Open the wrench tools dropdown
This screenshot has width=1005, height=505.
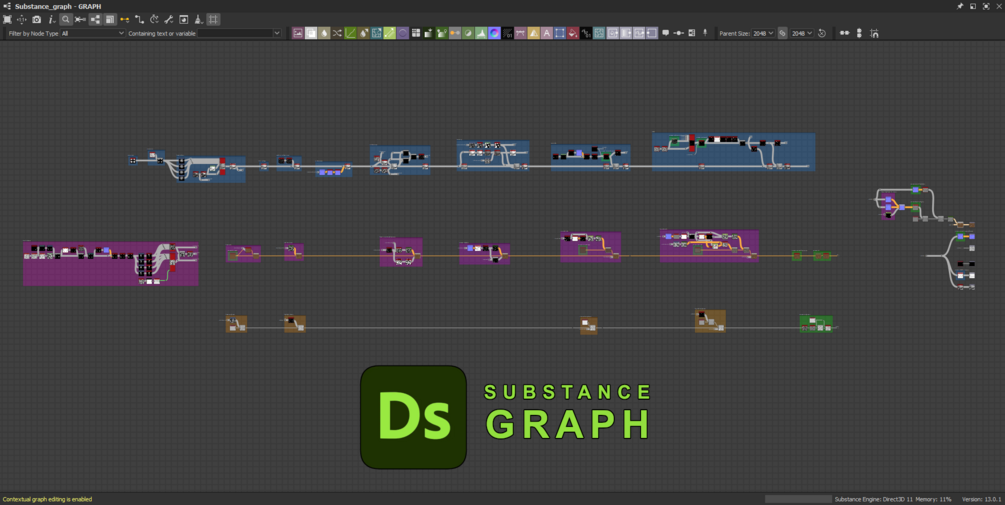(x=169, y=19)
